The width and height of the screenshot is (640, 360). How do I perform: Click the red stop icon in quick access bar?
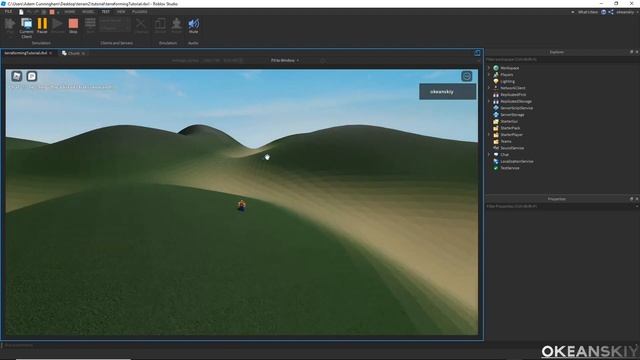coord(52,12)
